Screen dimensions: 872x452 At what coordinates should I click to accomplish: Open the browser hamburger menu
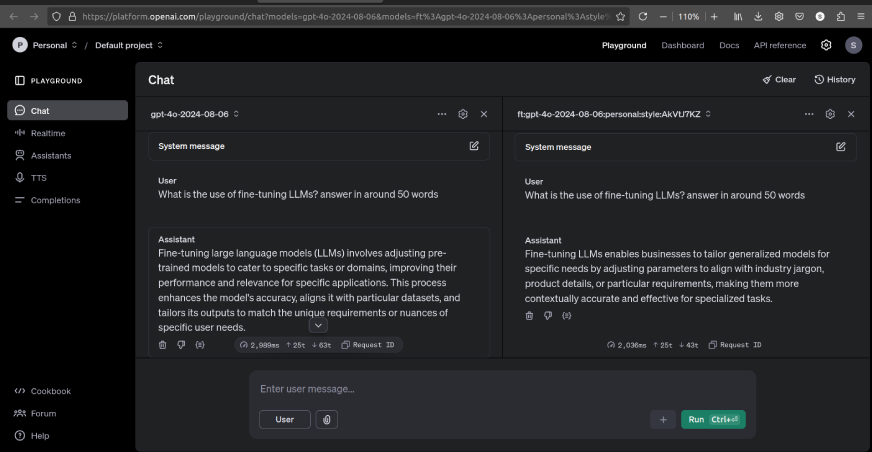(860, 17)
